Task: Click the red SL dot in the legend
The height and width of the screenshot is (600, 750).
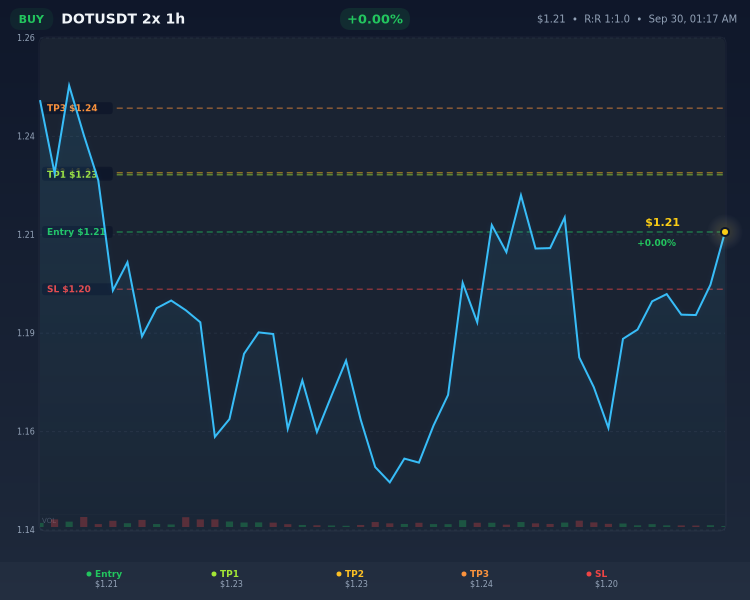Action: click(589, 574)
